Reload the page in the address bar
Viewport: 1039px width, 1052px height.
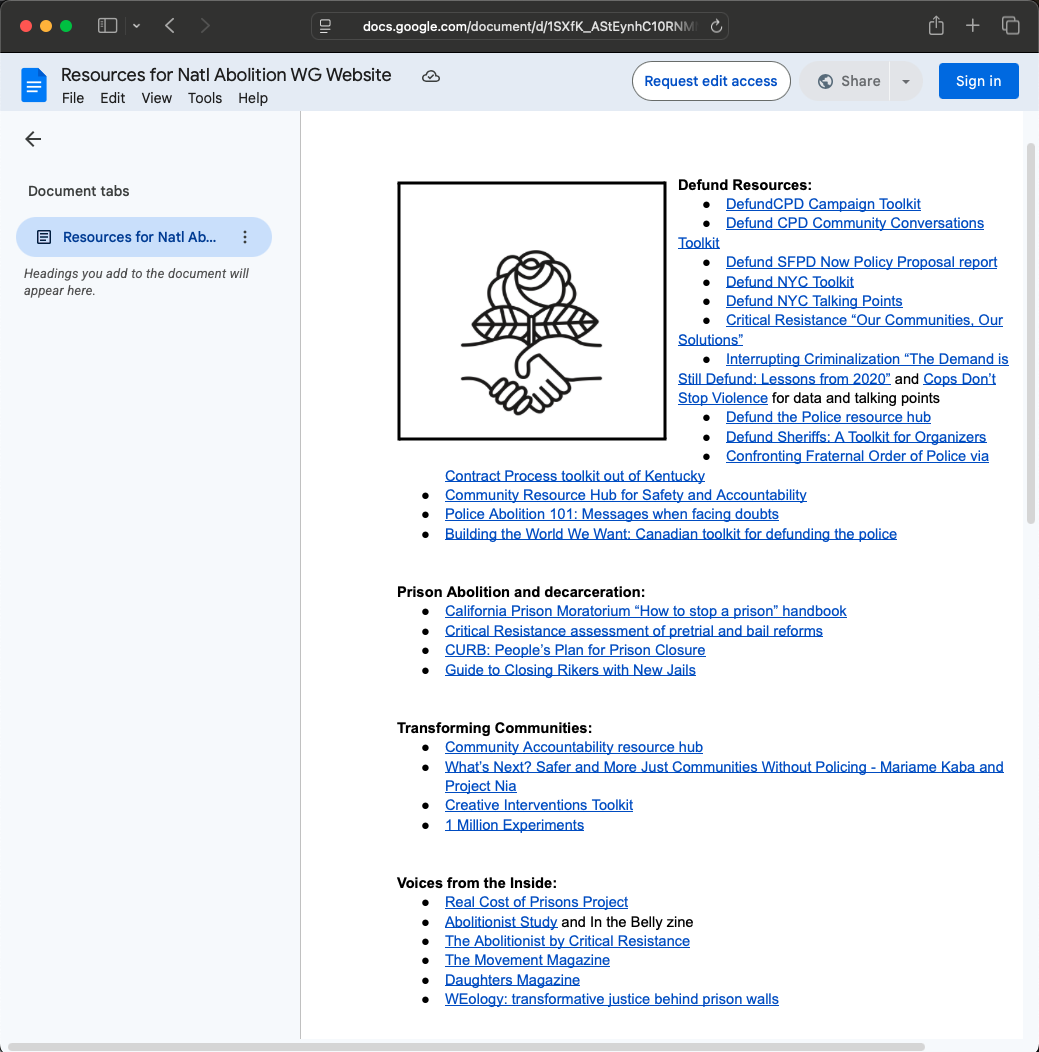coord(716,27)
